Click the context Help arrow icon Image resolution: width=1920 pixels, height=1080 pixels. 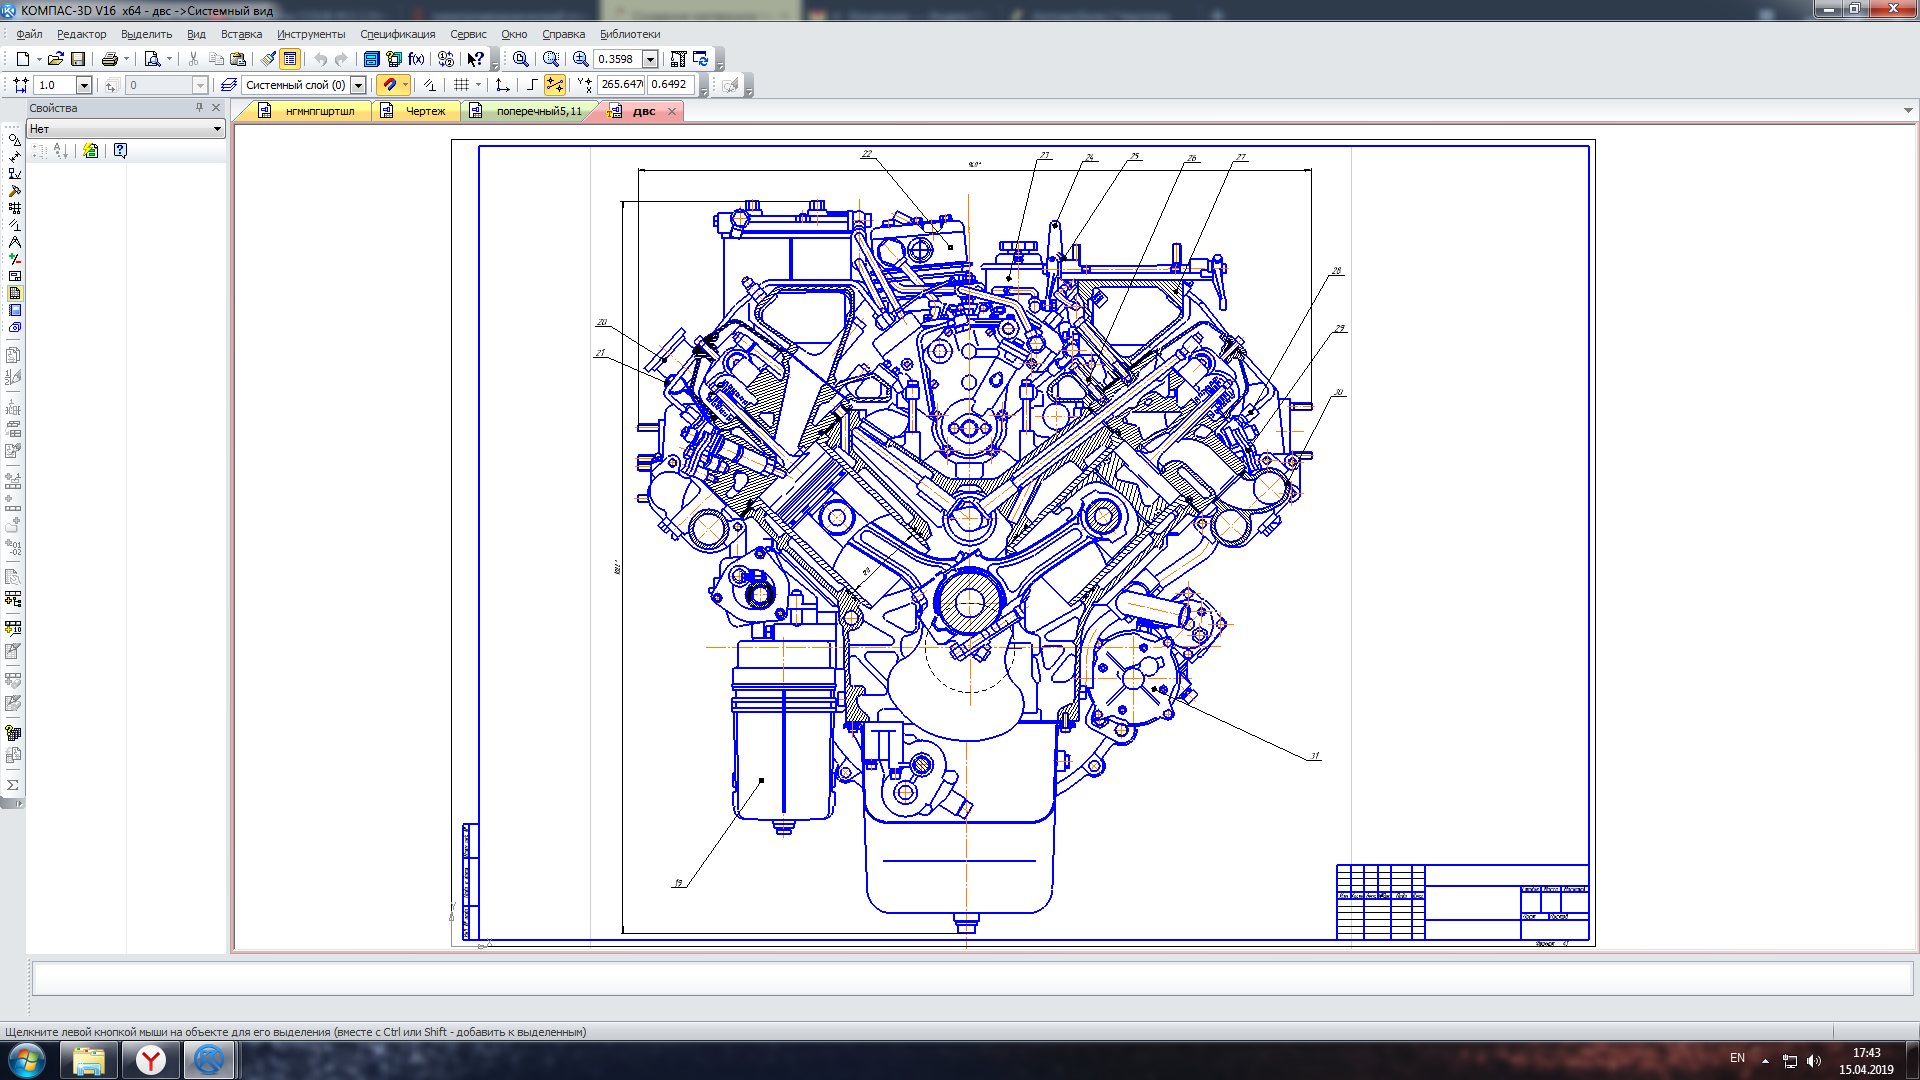[476, 59]
